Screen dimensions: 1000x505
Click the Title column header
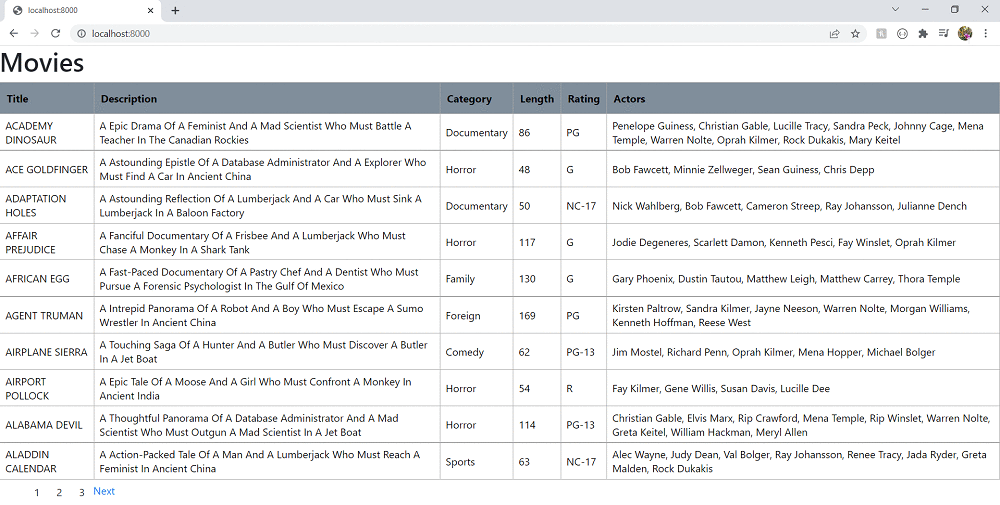click(47, 99)
